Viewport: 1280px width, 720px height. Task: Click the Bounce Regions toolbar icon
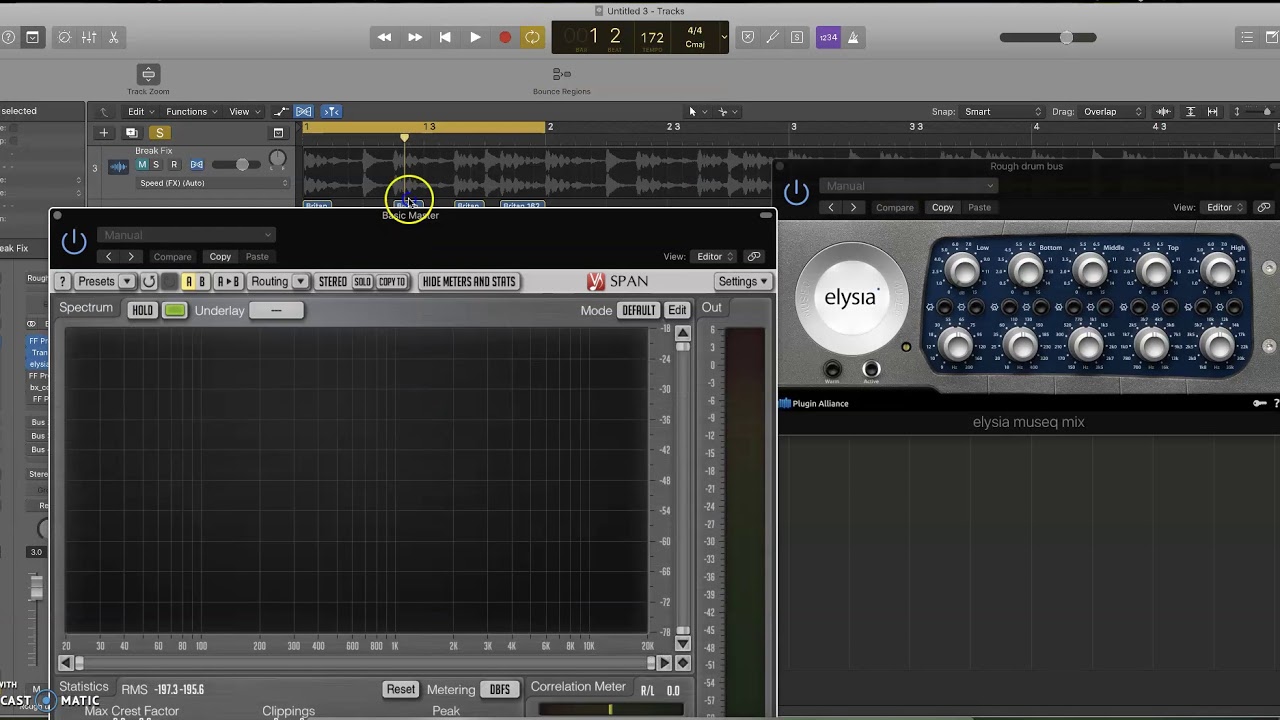pos(562,74)
